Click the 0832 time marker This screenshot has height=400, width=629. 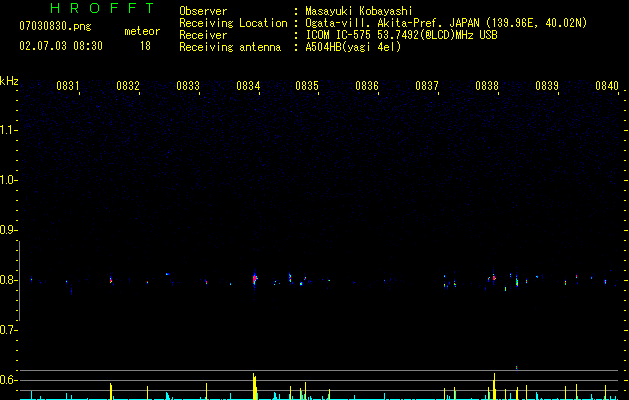128,86
